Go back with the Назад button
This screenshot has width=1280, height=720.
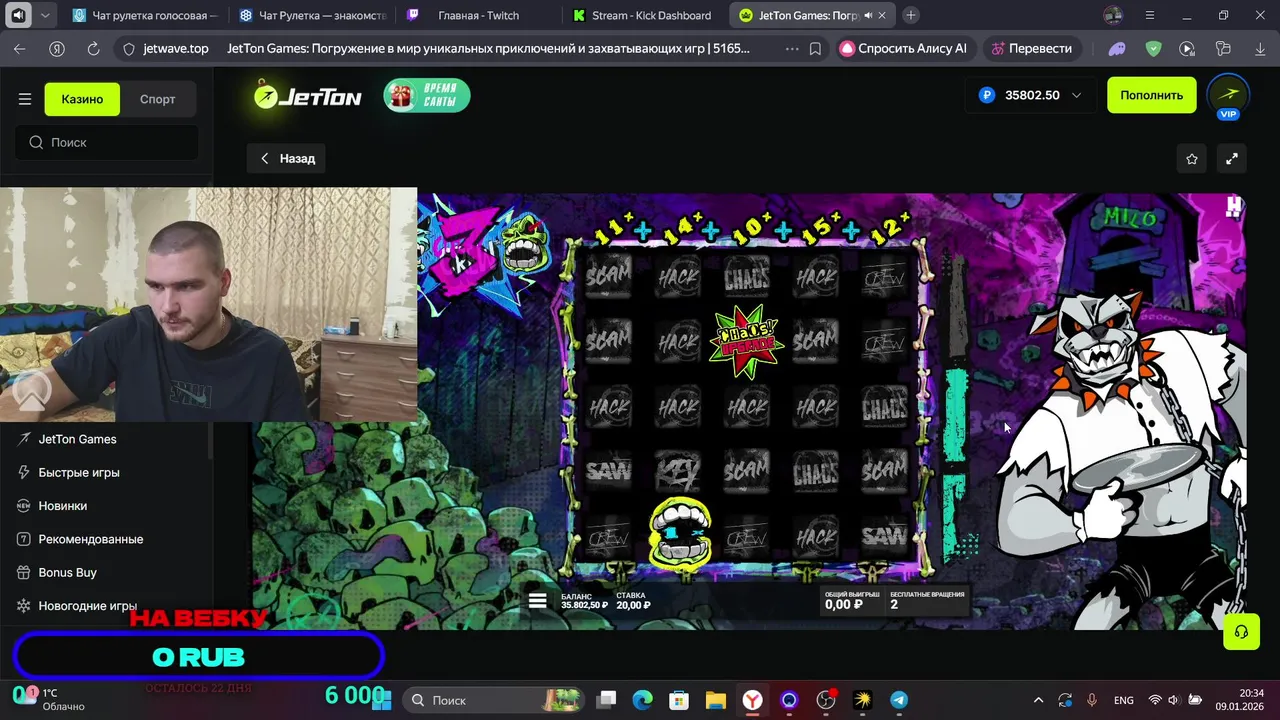[x=287, y=158]
